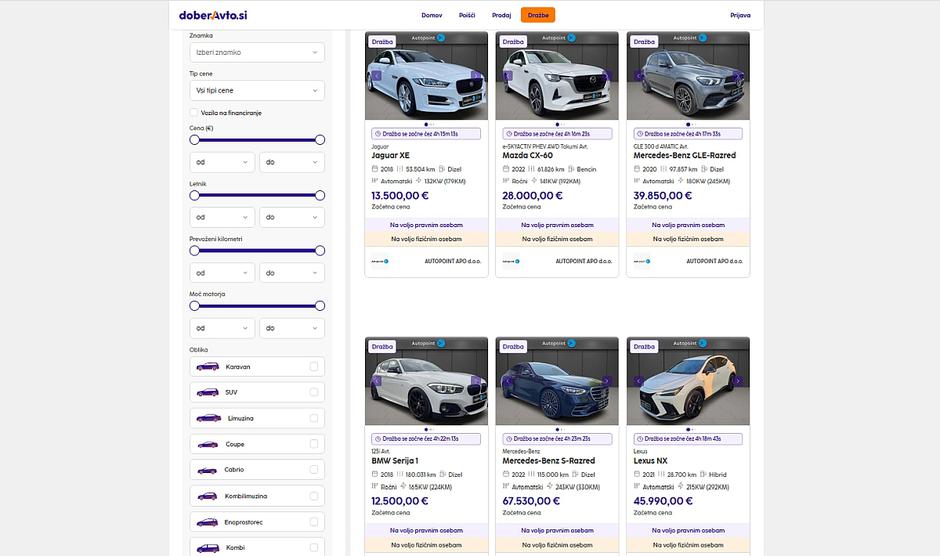Viewport: 940px width, 556px height.
Task: Click the Prijava login link
Action: tap(740, 15)
